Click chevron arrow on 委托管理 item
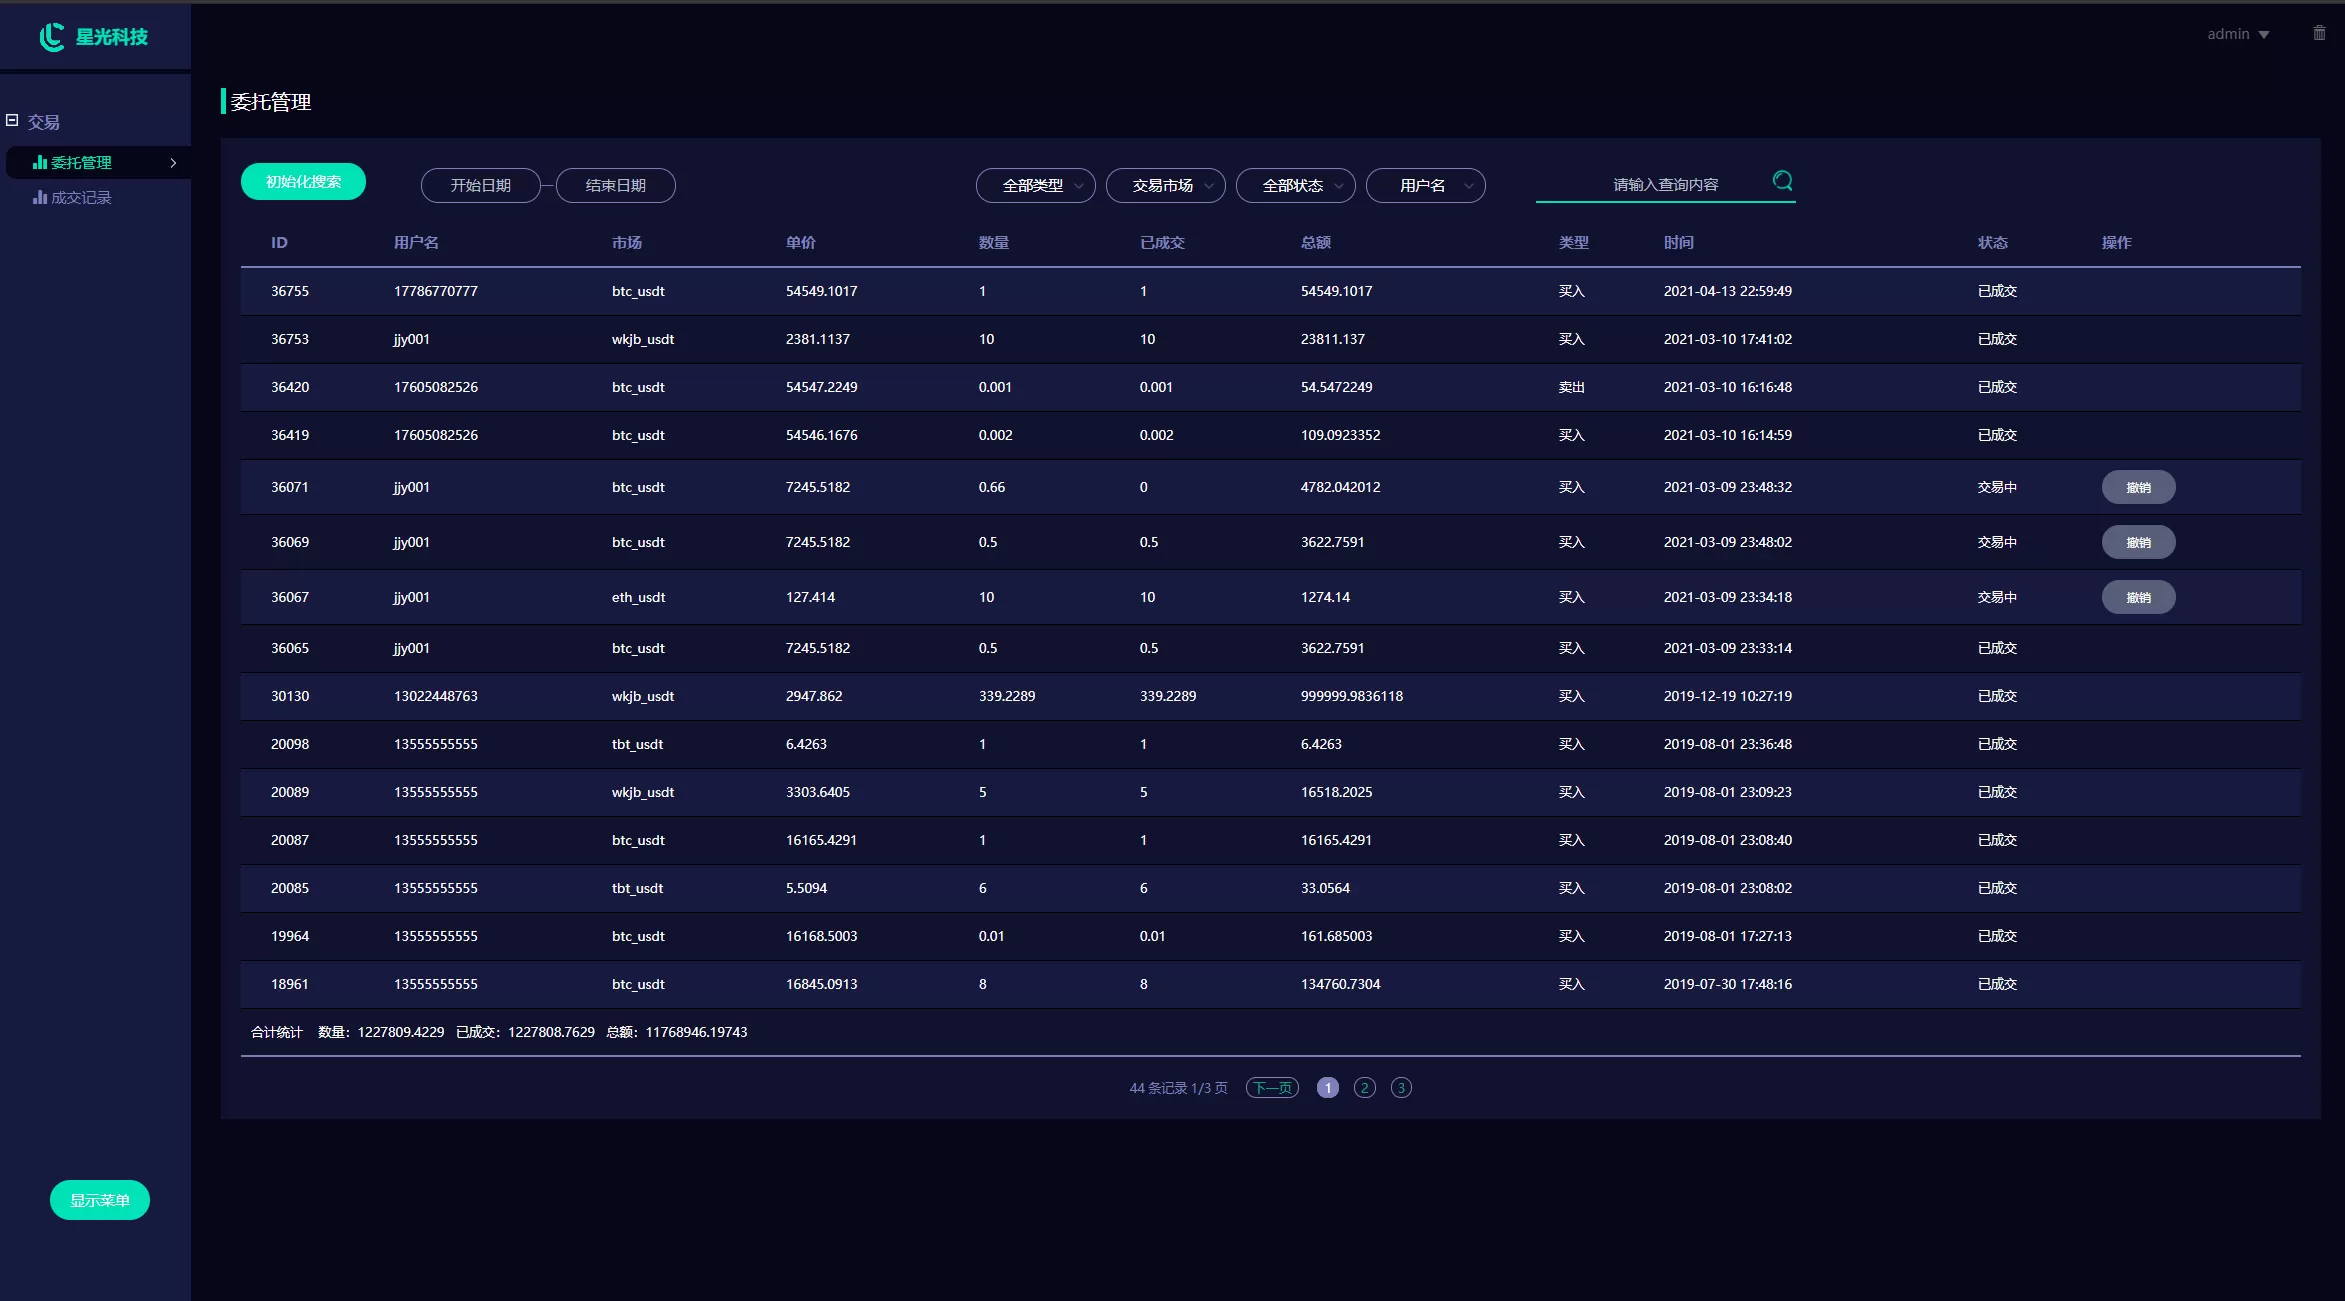 tap(173, 163)
